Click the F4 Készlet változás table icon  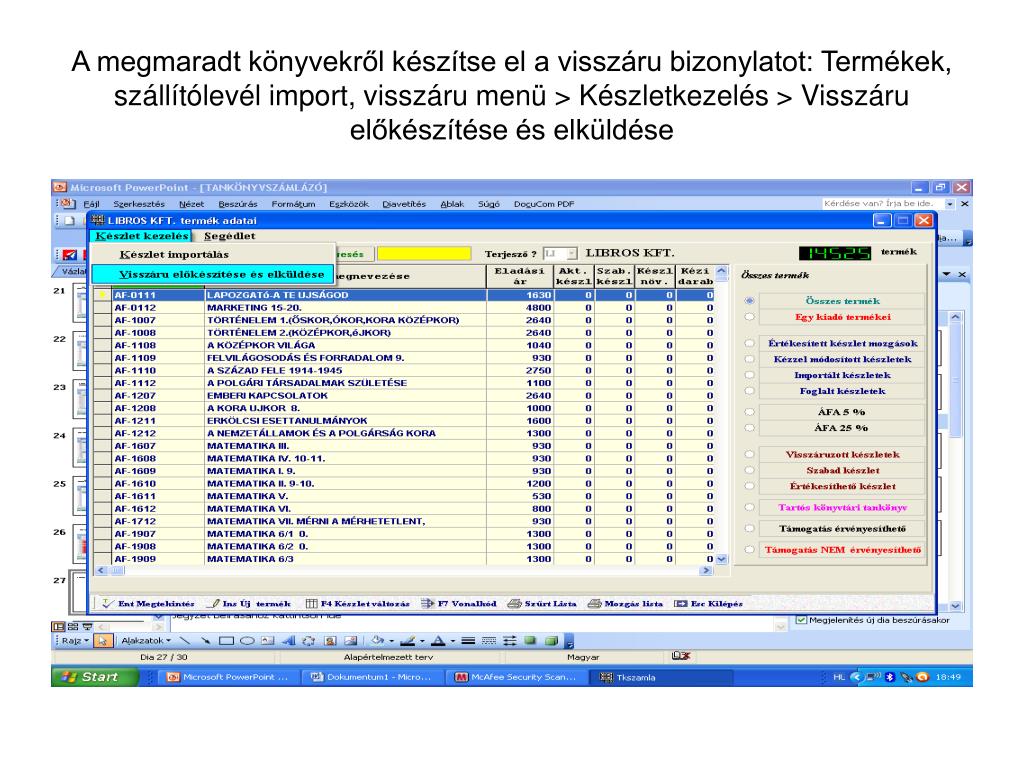(x=312, y=603)
